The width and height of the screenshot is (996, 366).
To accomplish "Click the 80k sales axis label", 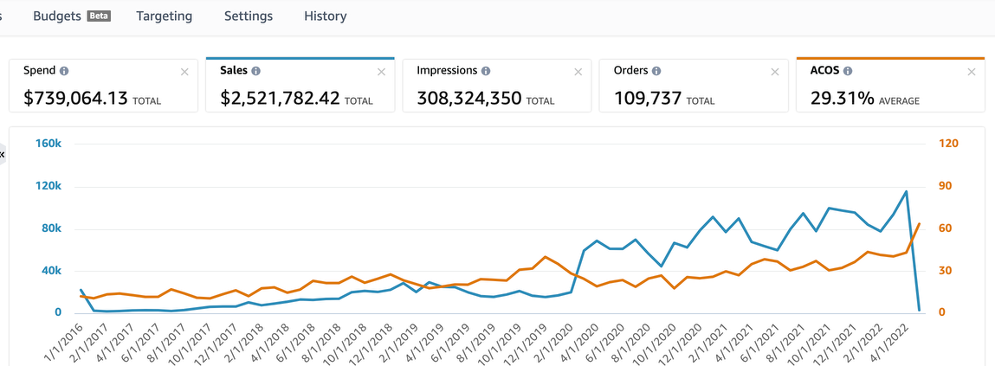I will 51,228.
